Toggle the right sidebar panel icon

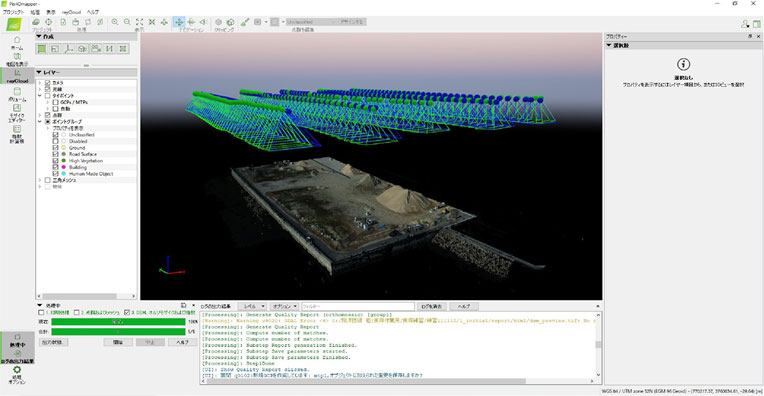pos(757,24)
